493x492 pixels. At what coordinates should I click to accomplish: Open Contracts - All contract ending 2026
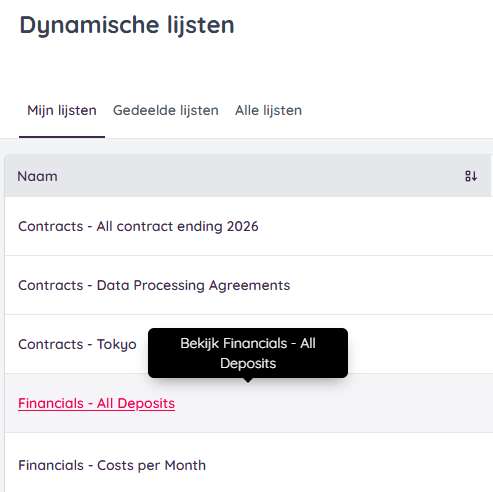[138, 226]
